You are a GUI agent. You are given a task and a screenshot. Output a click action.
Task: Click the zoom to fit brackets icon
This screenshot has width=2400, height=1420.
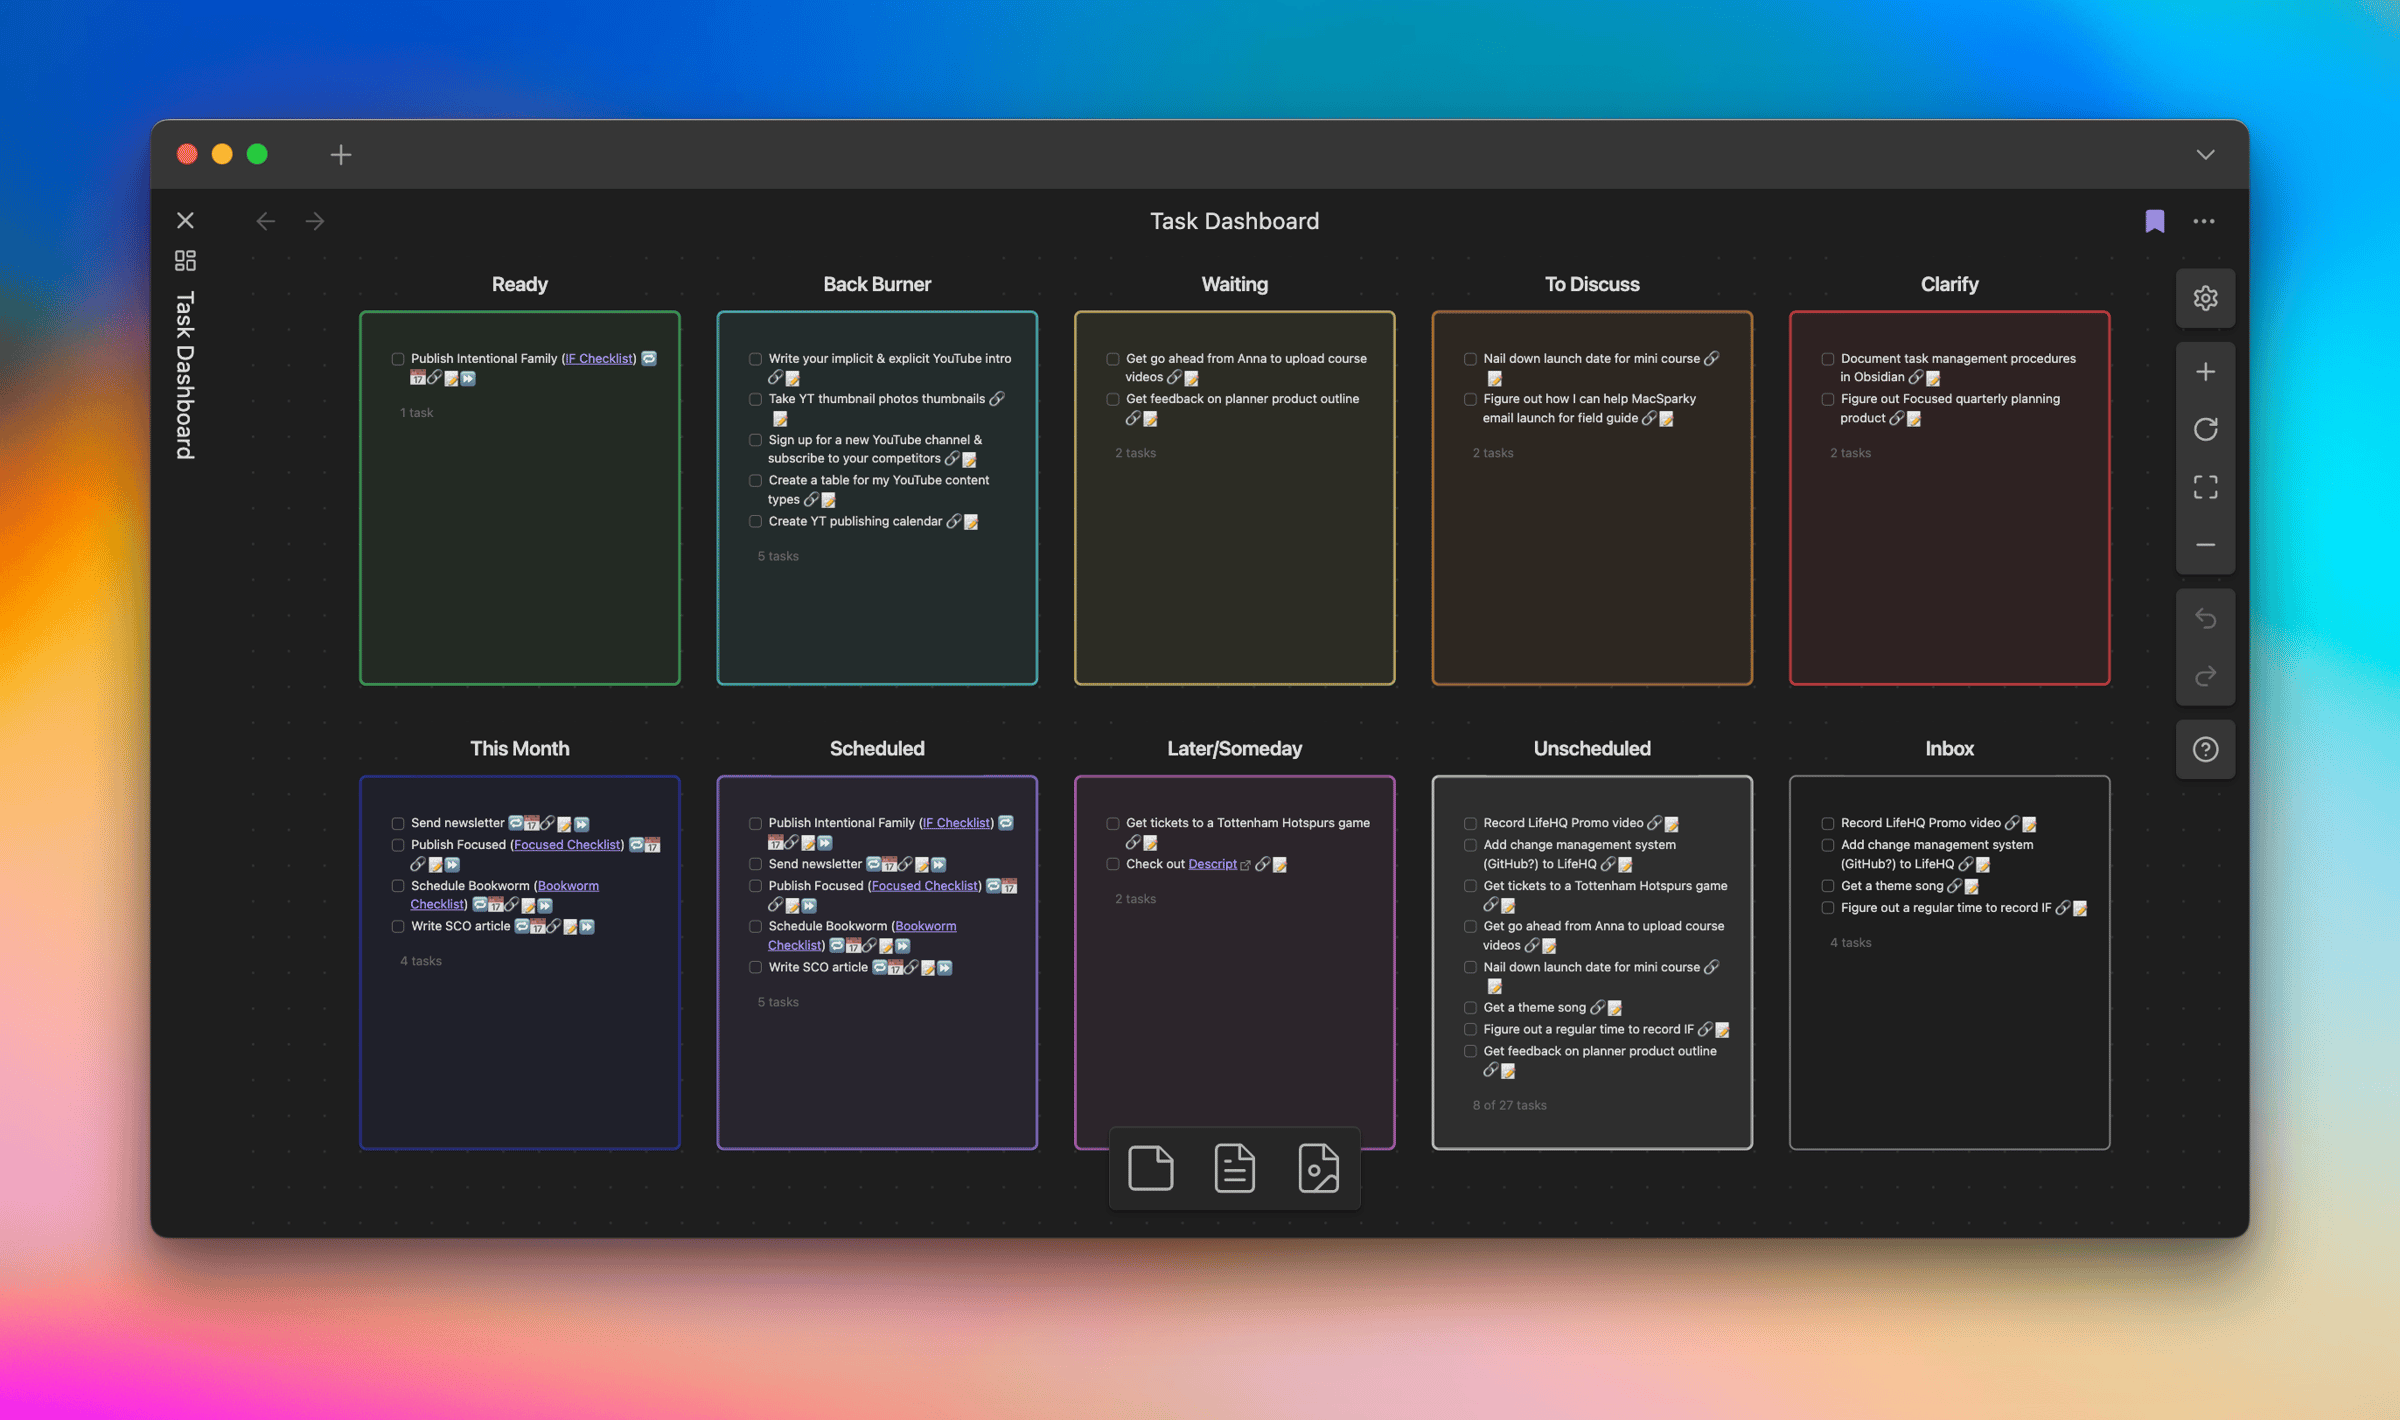click(x=2205, y=487)
